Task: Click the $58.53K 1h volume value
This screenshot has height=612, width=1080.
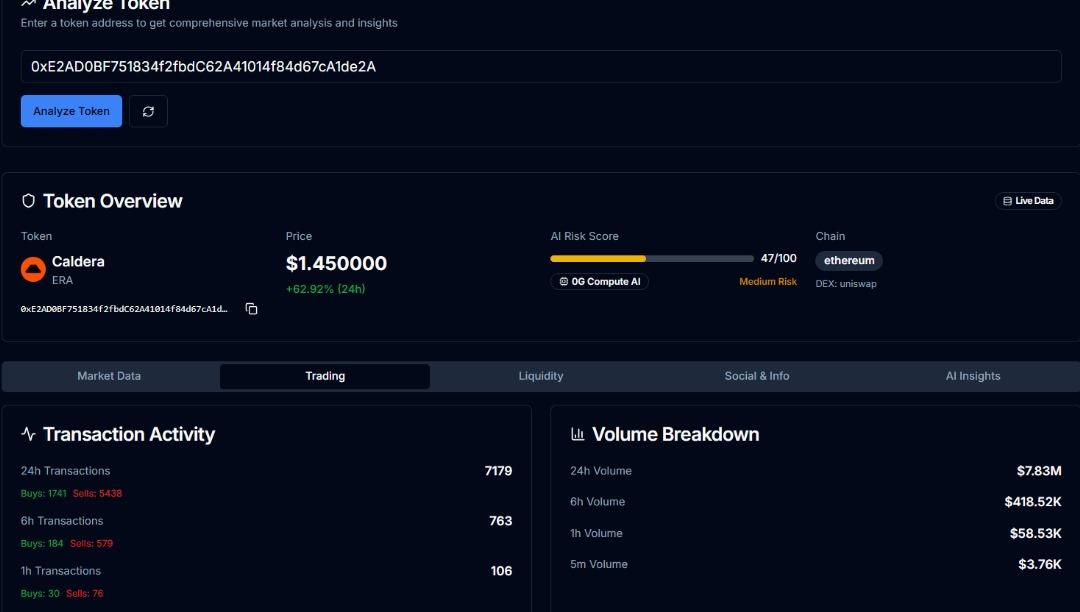Action: [x=1035, y=534]
